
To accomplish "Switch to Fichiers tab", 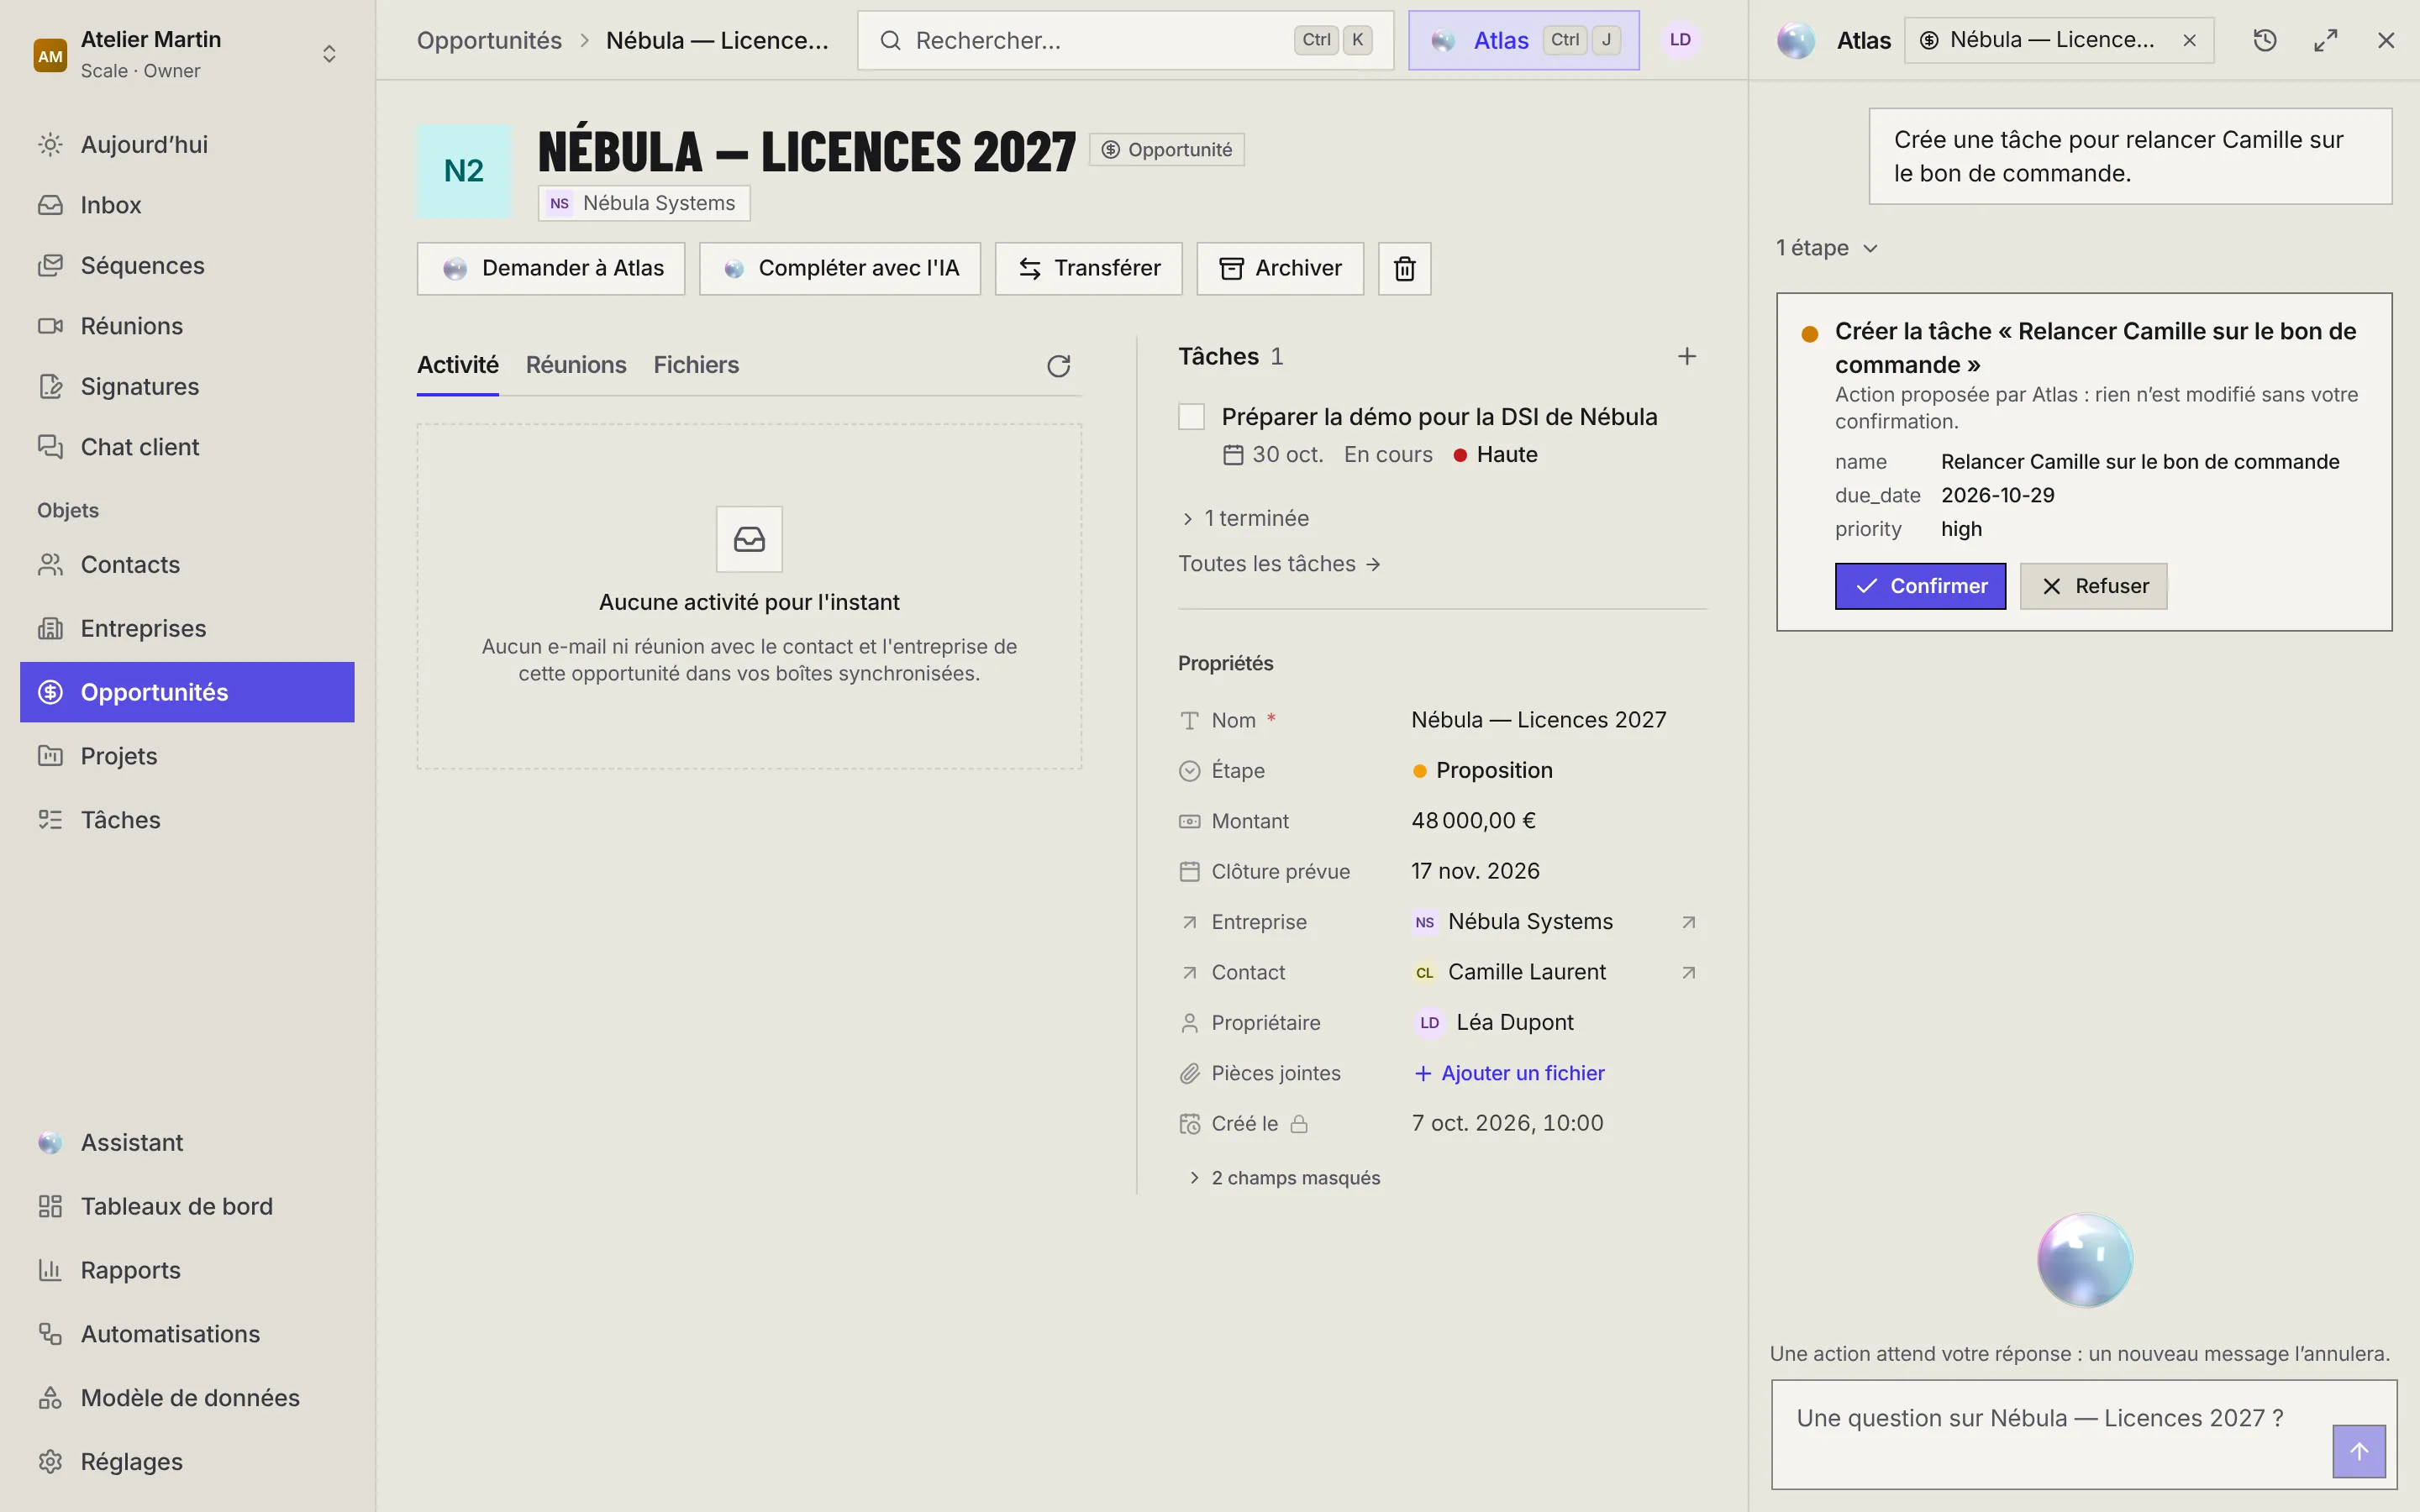I will (x=696, y=365).
